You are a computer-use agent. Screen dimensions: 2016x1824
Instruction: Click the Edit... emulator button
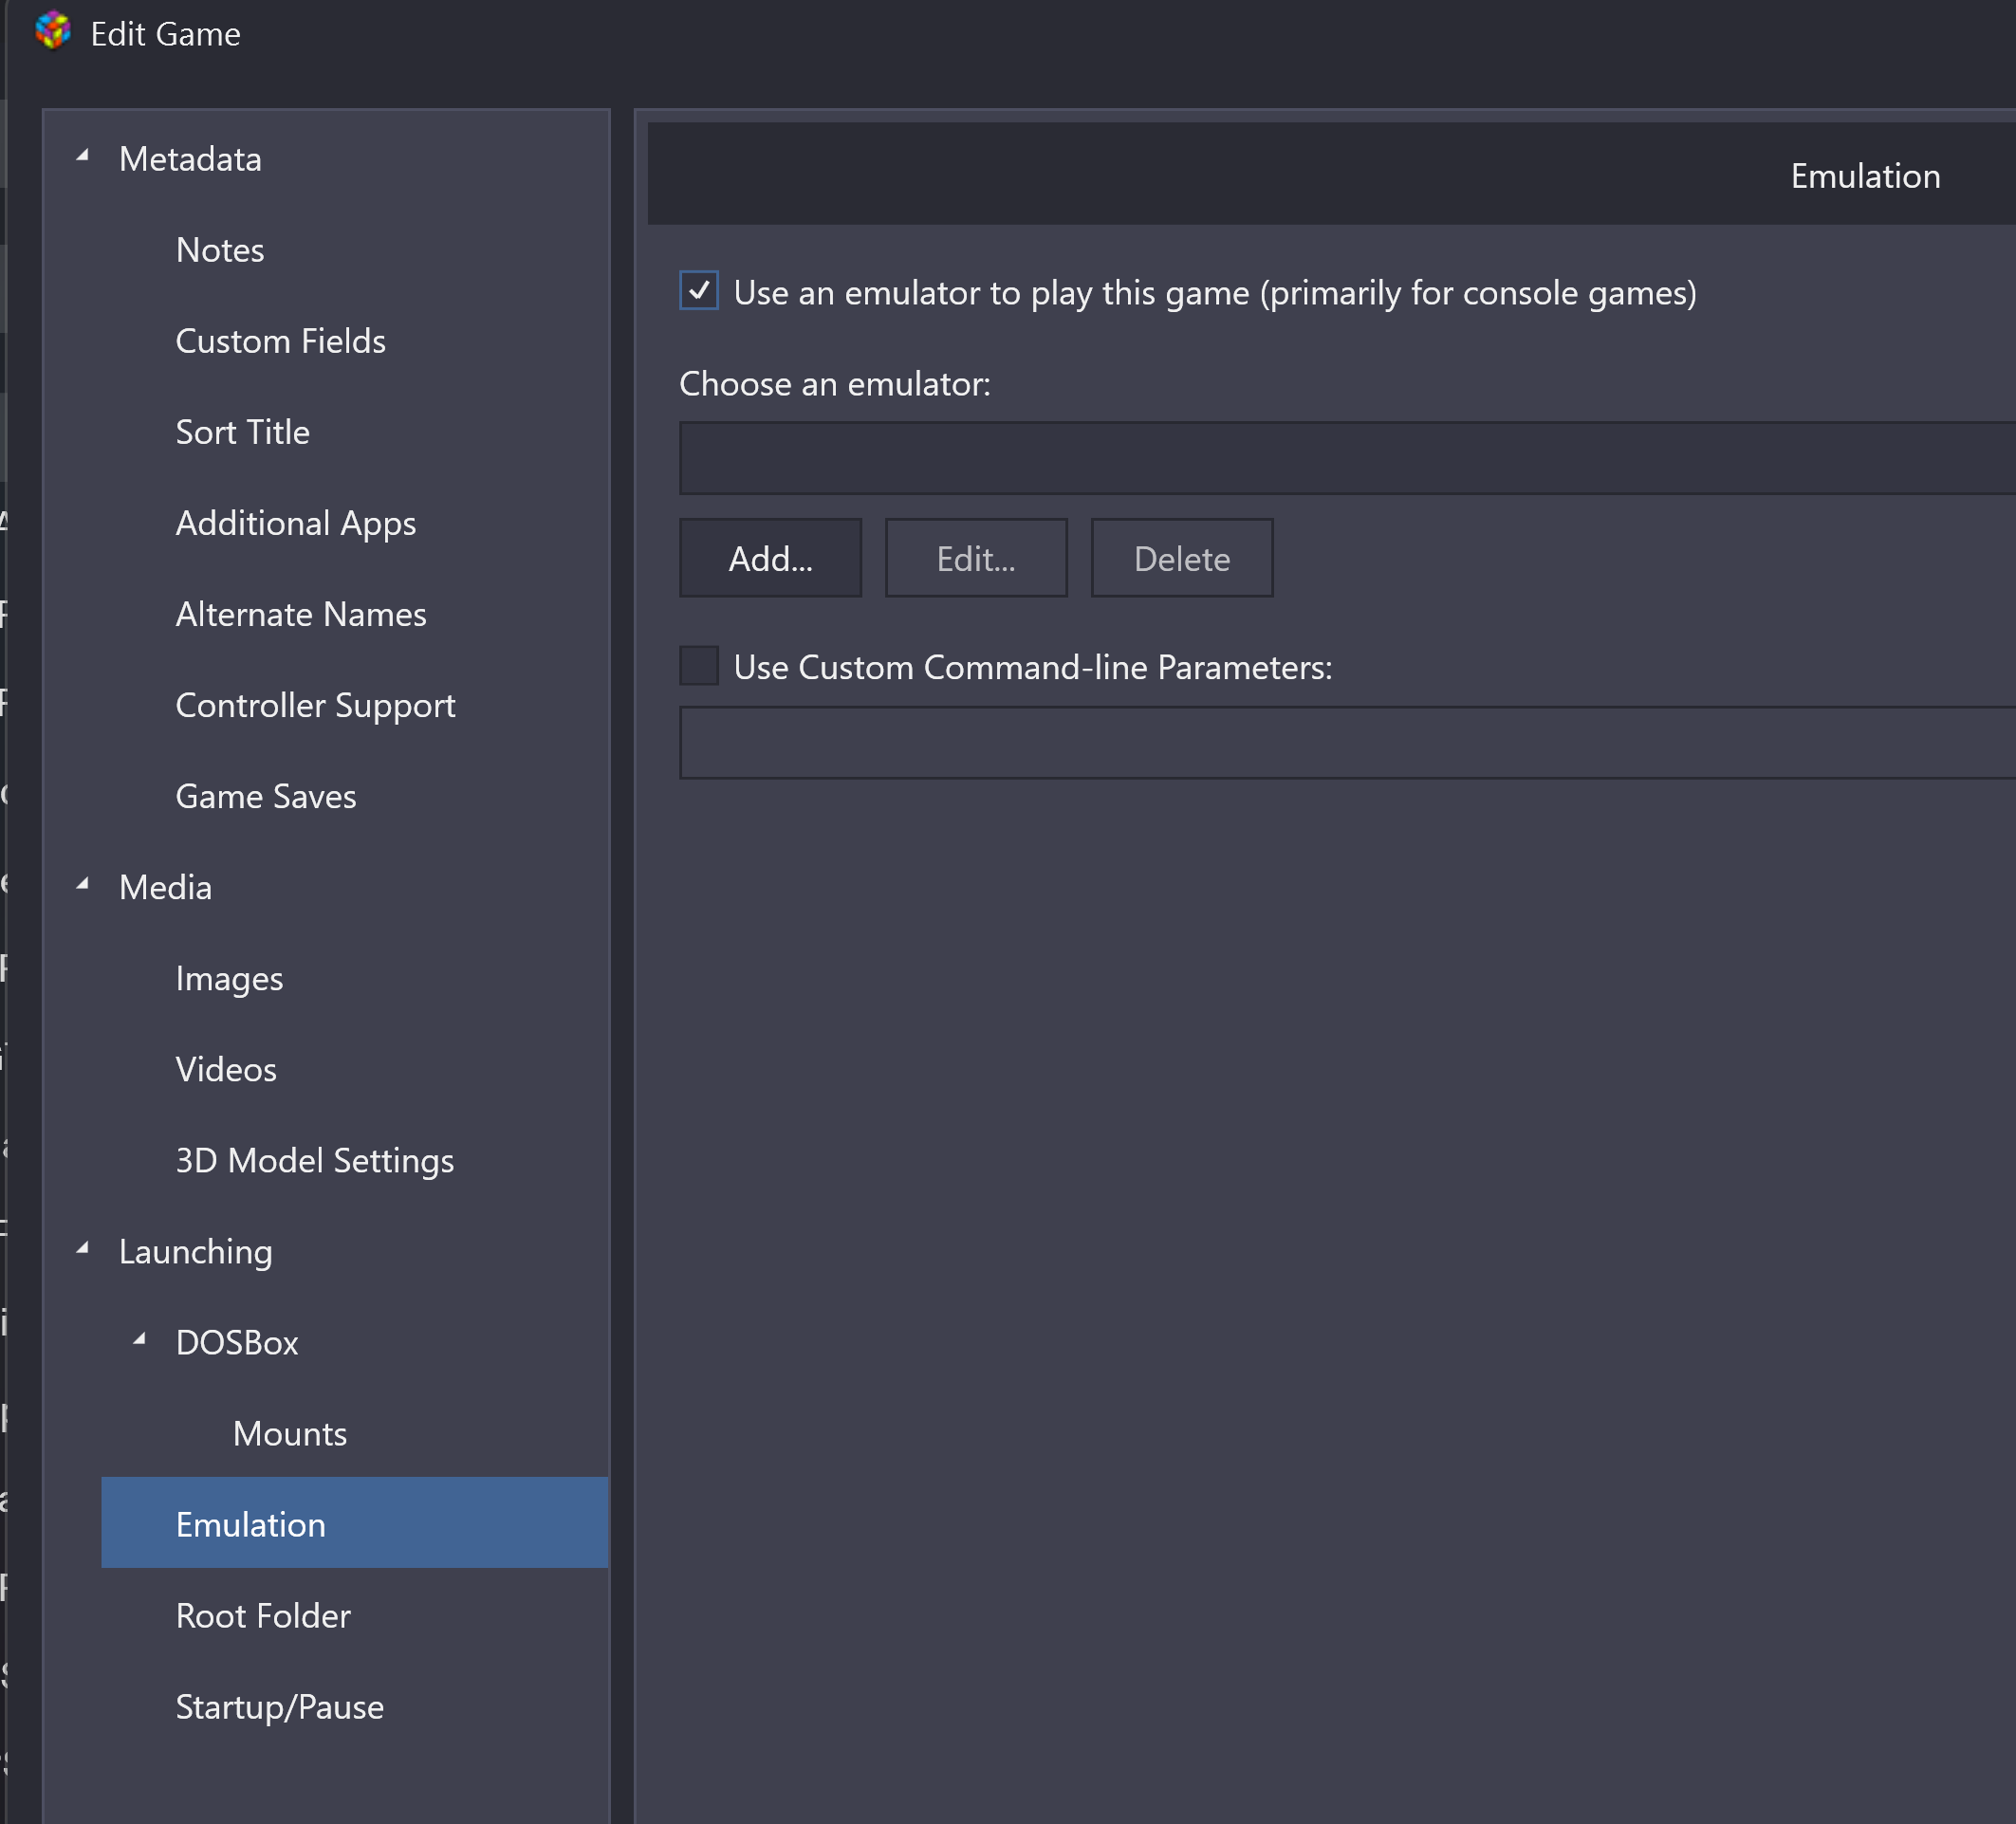(x=976, y=558)
